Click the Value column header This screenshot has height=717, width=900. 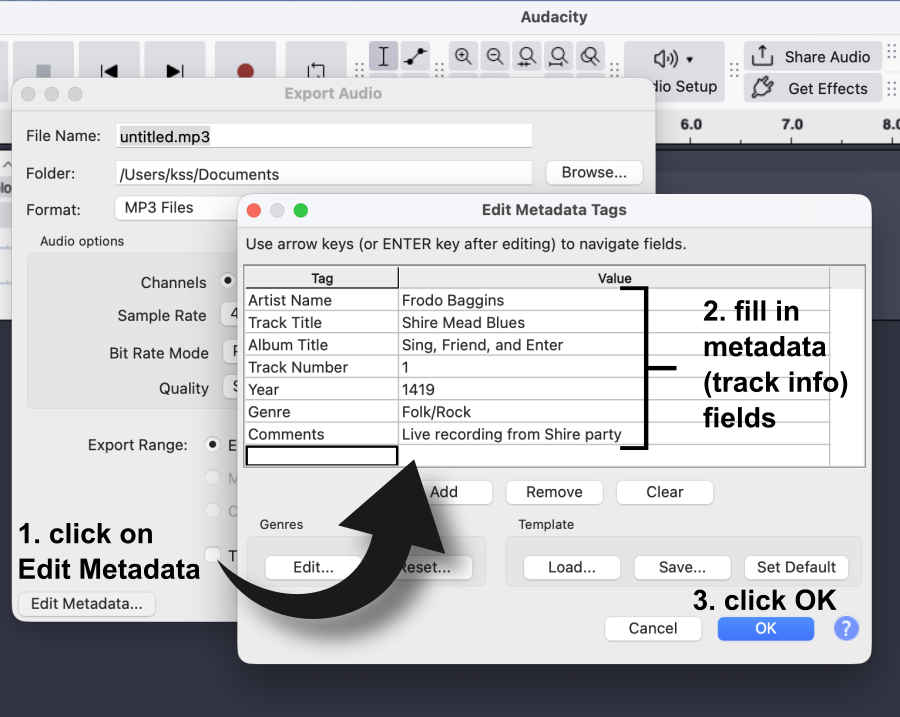[614, 278]
